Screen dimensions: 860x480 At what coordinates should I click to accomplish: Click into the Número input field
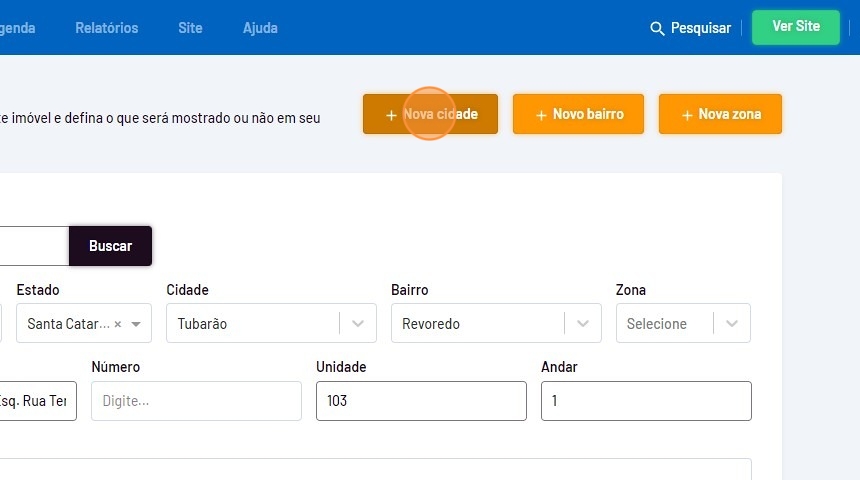point(196,401)
